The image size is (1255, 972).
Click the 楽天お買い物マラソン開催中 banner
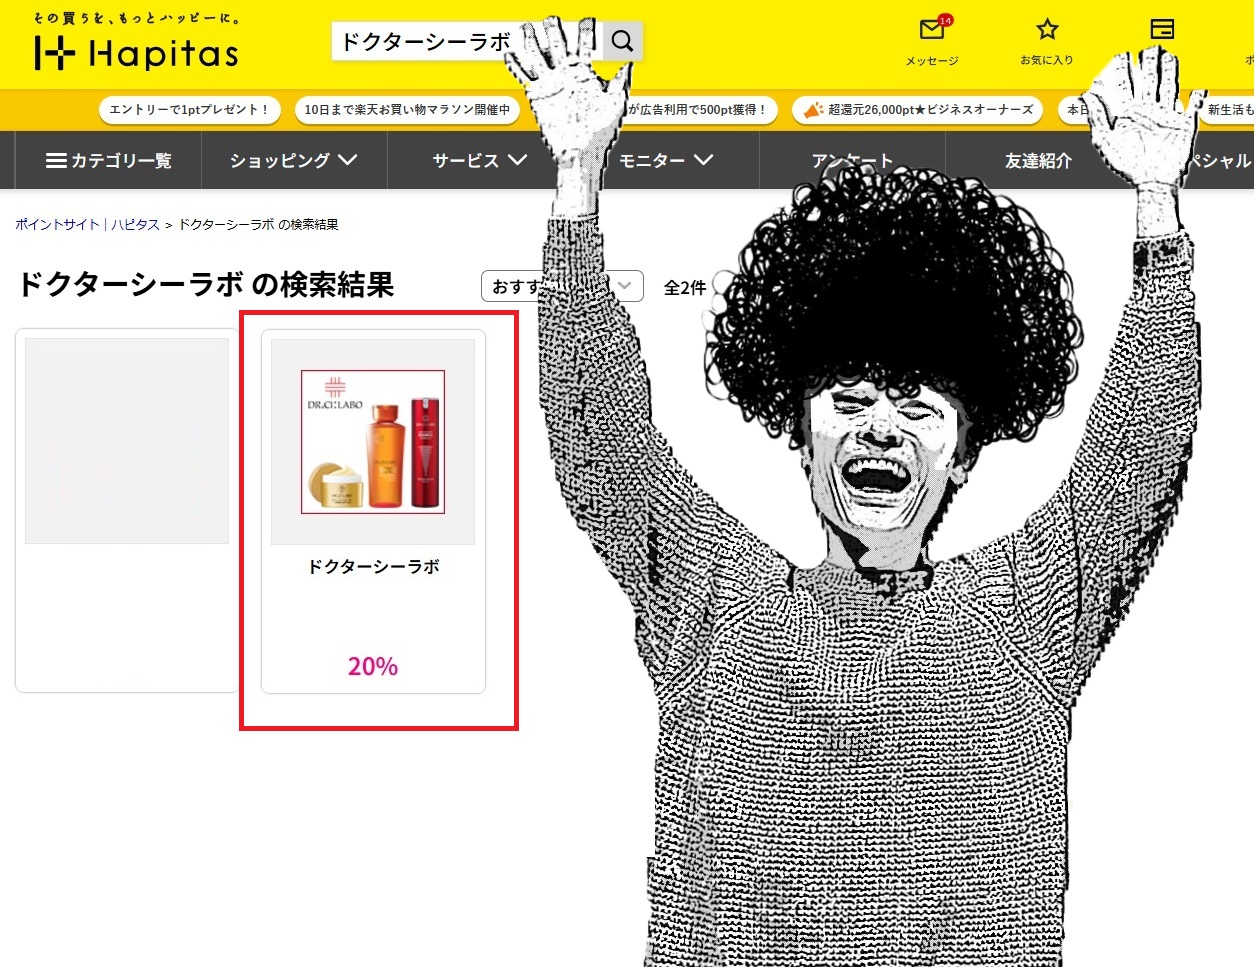407,110
